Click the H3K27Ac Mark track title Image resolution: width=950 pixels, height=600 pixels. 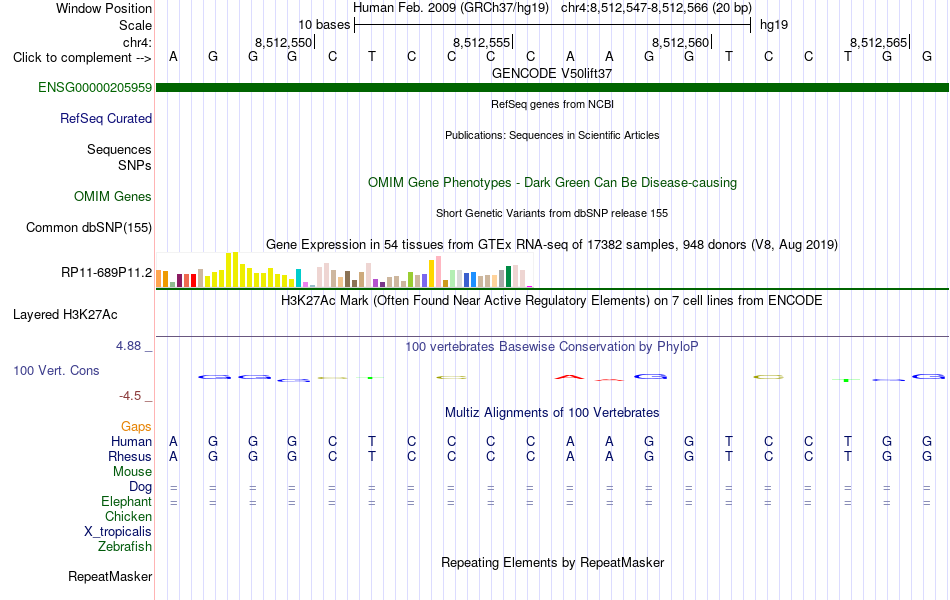click(x=552, y=301)
